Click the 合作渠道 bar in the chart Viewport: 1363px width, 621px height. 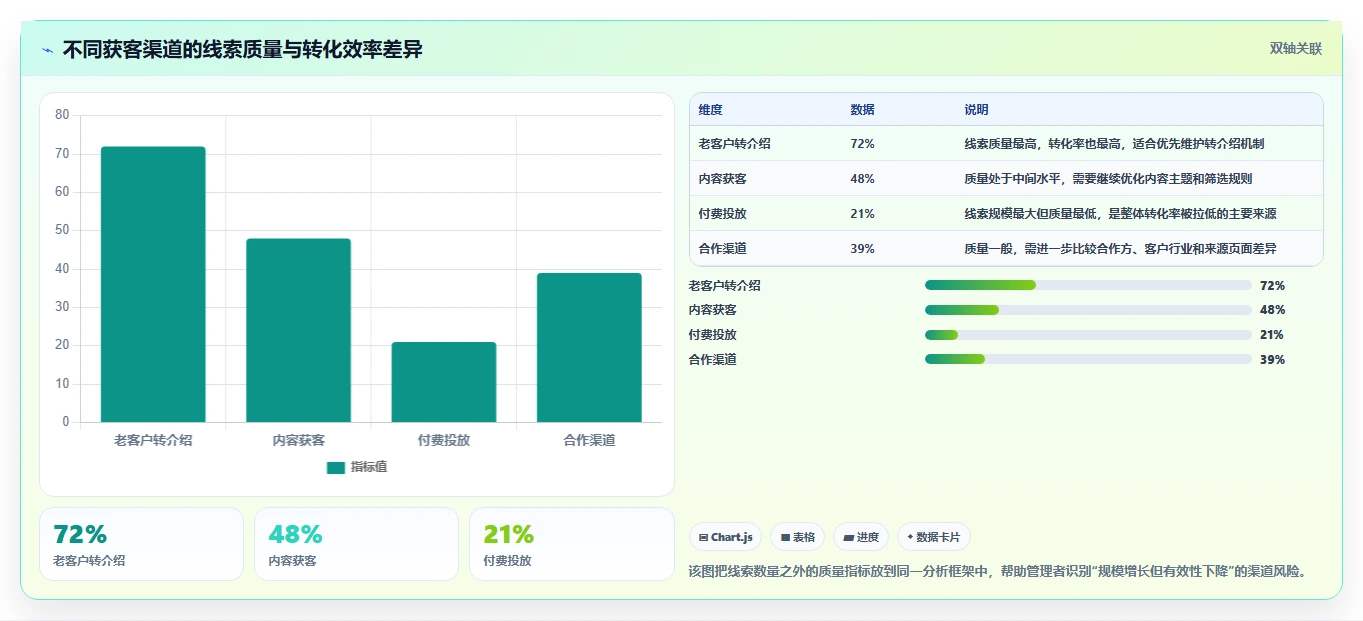click(x=589, y=347)
